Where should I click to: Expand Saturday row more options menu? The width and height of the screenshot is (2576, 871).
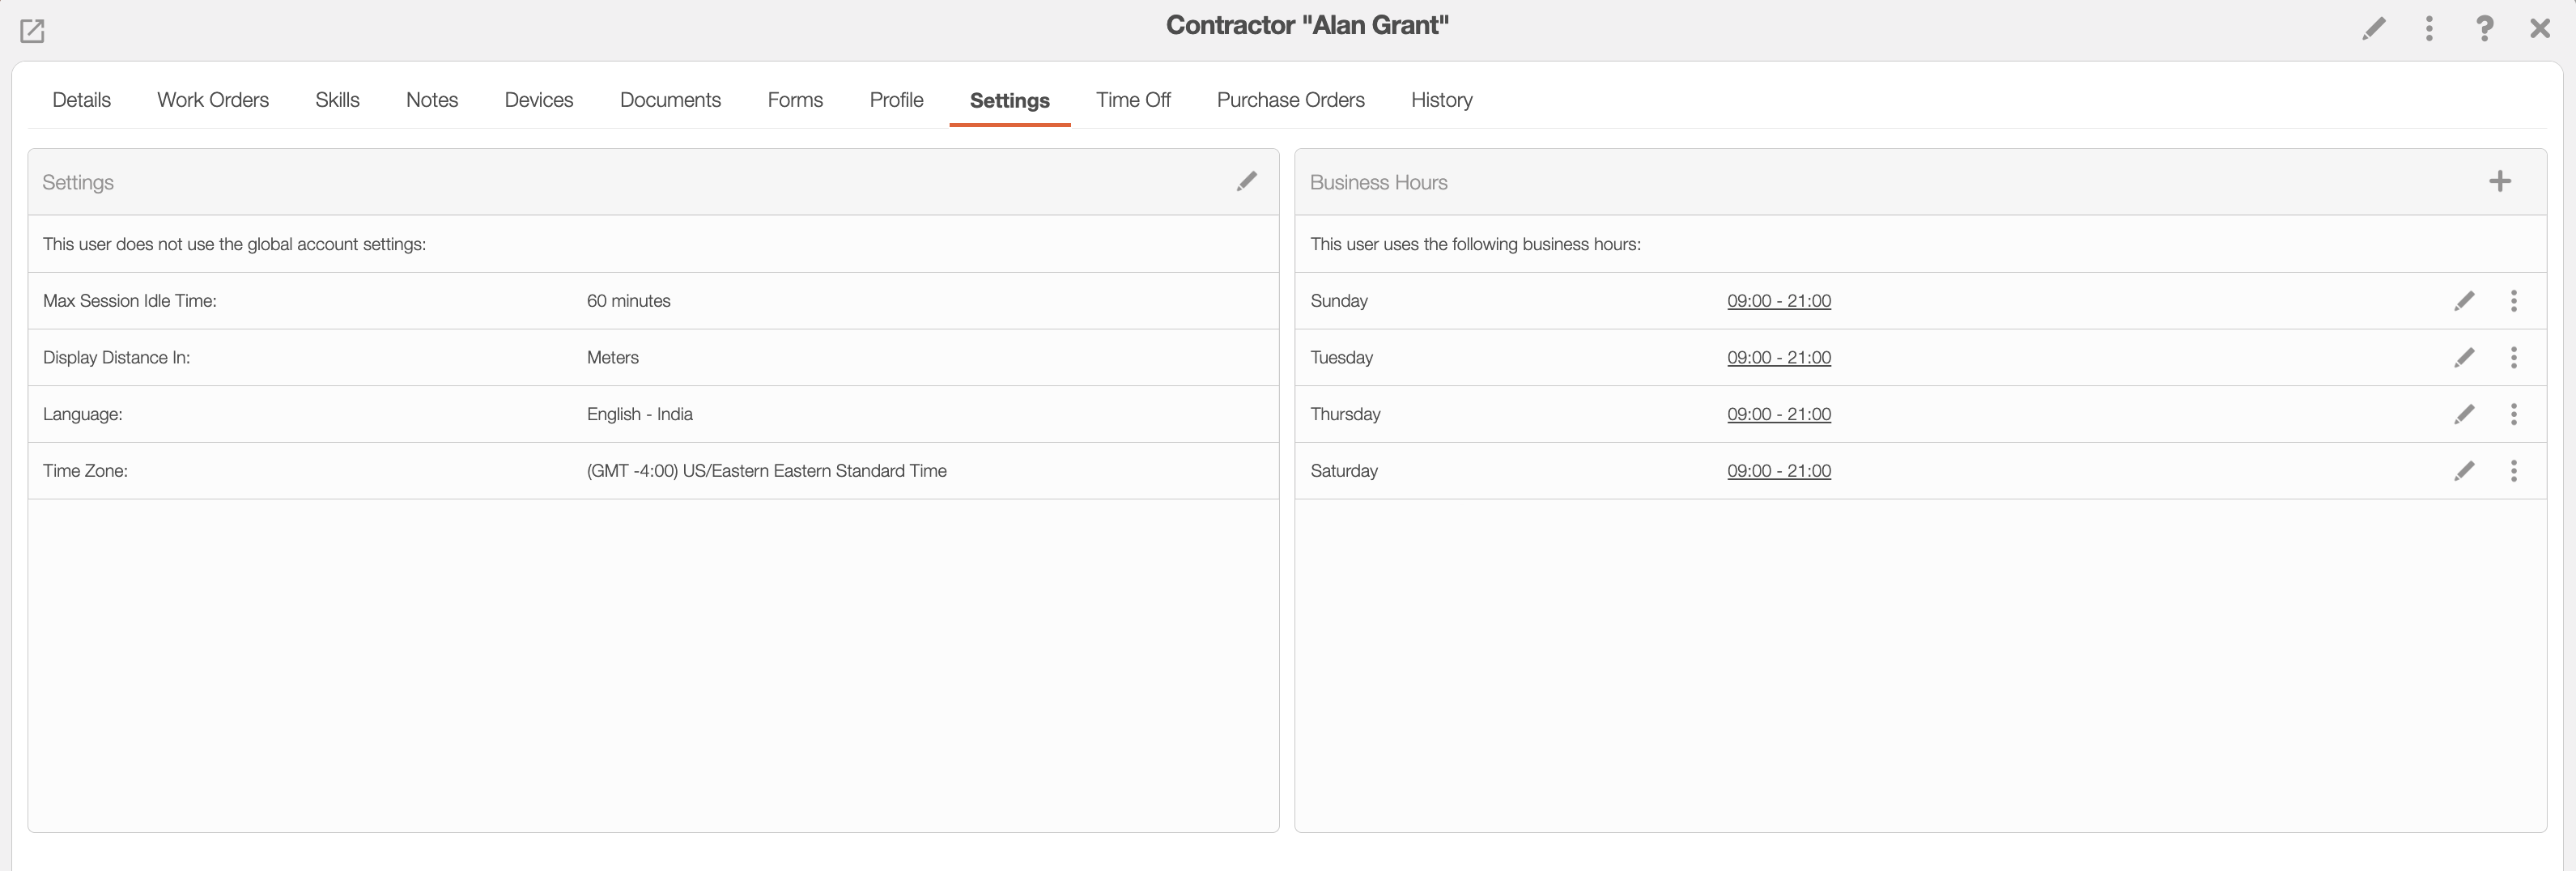tap(2514, 471)
